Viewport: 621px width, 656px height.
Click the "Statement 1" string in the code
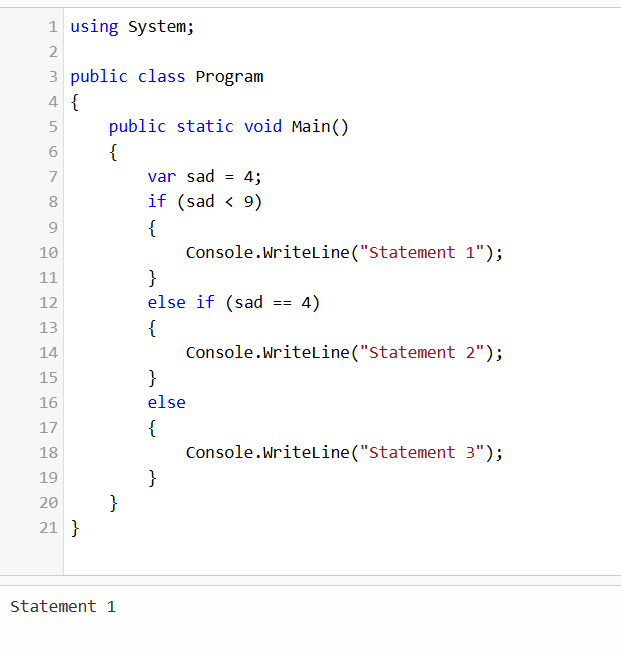[x=426, y=252]
